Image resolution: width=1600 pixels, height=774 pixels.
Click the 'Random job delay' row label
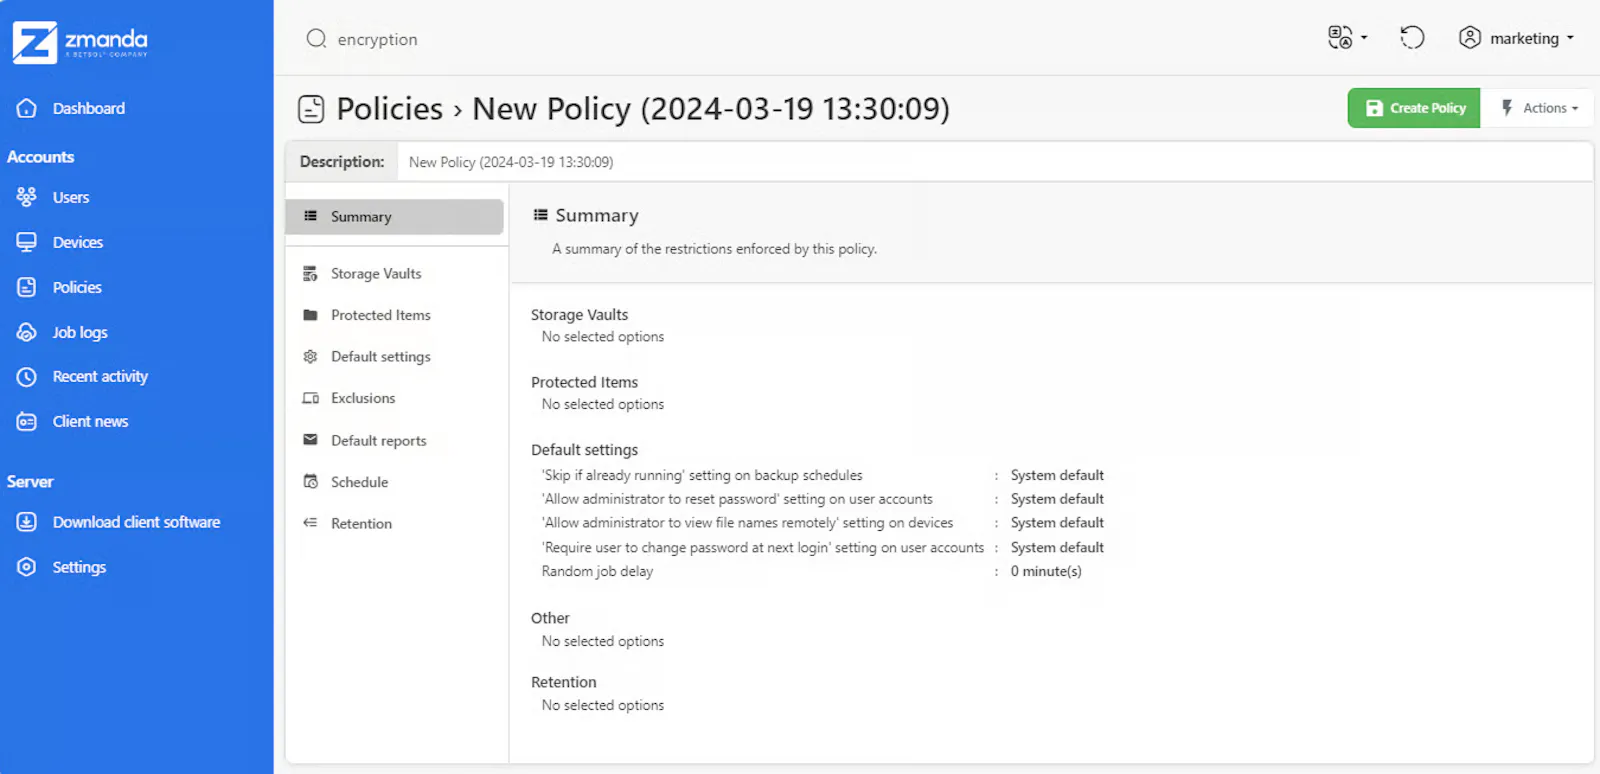click(597, 572)
